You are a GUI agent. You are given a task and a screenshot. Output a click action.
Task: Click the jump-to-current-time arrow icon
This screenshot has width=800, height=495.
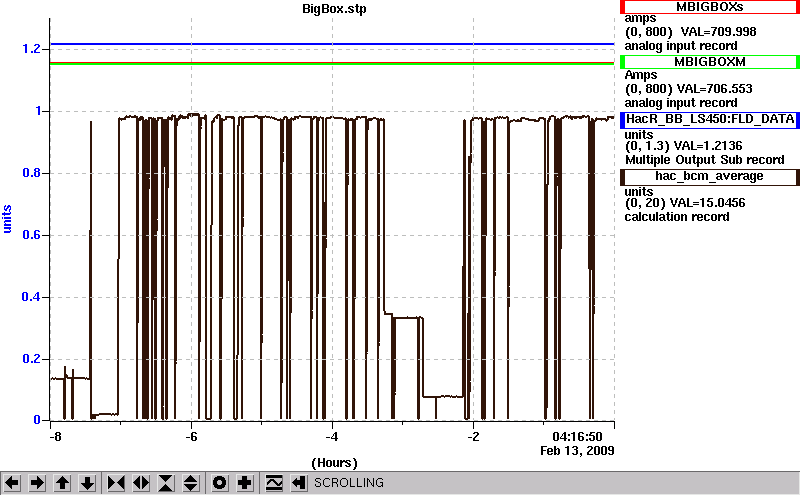[299, 483]
